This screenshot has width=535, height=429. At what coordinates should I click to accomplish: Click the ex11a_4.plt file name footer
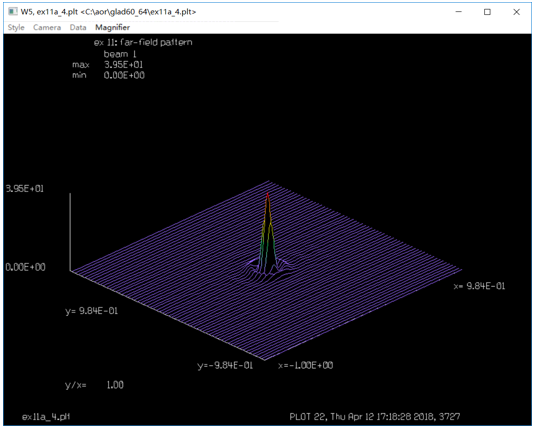(46, 417)
